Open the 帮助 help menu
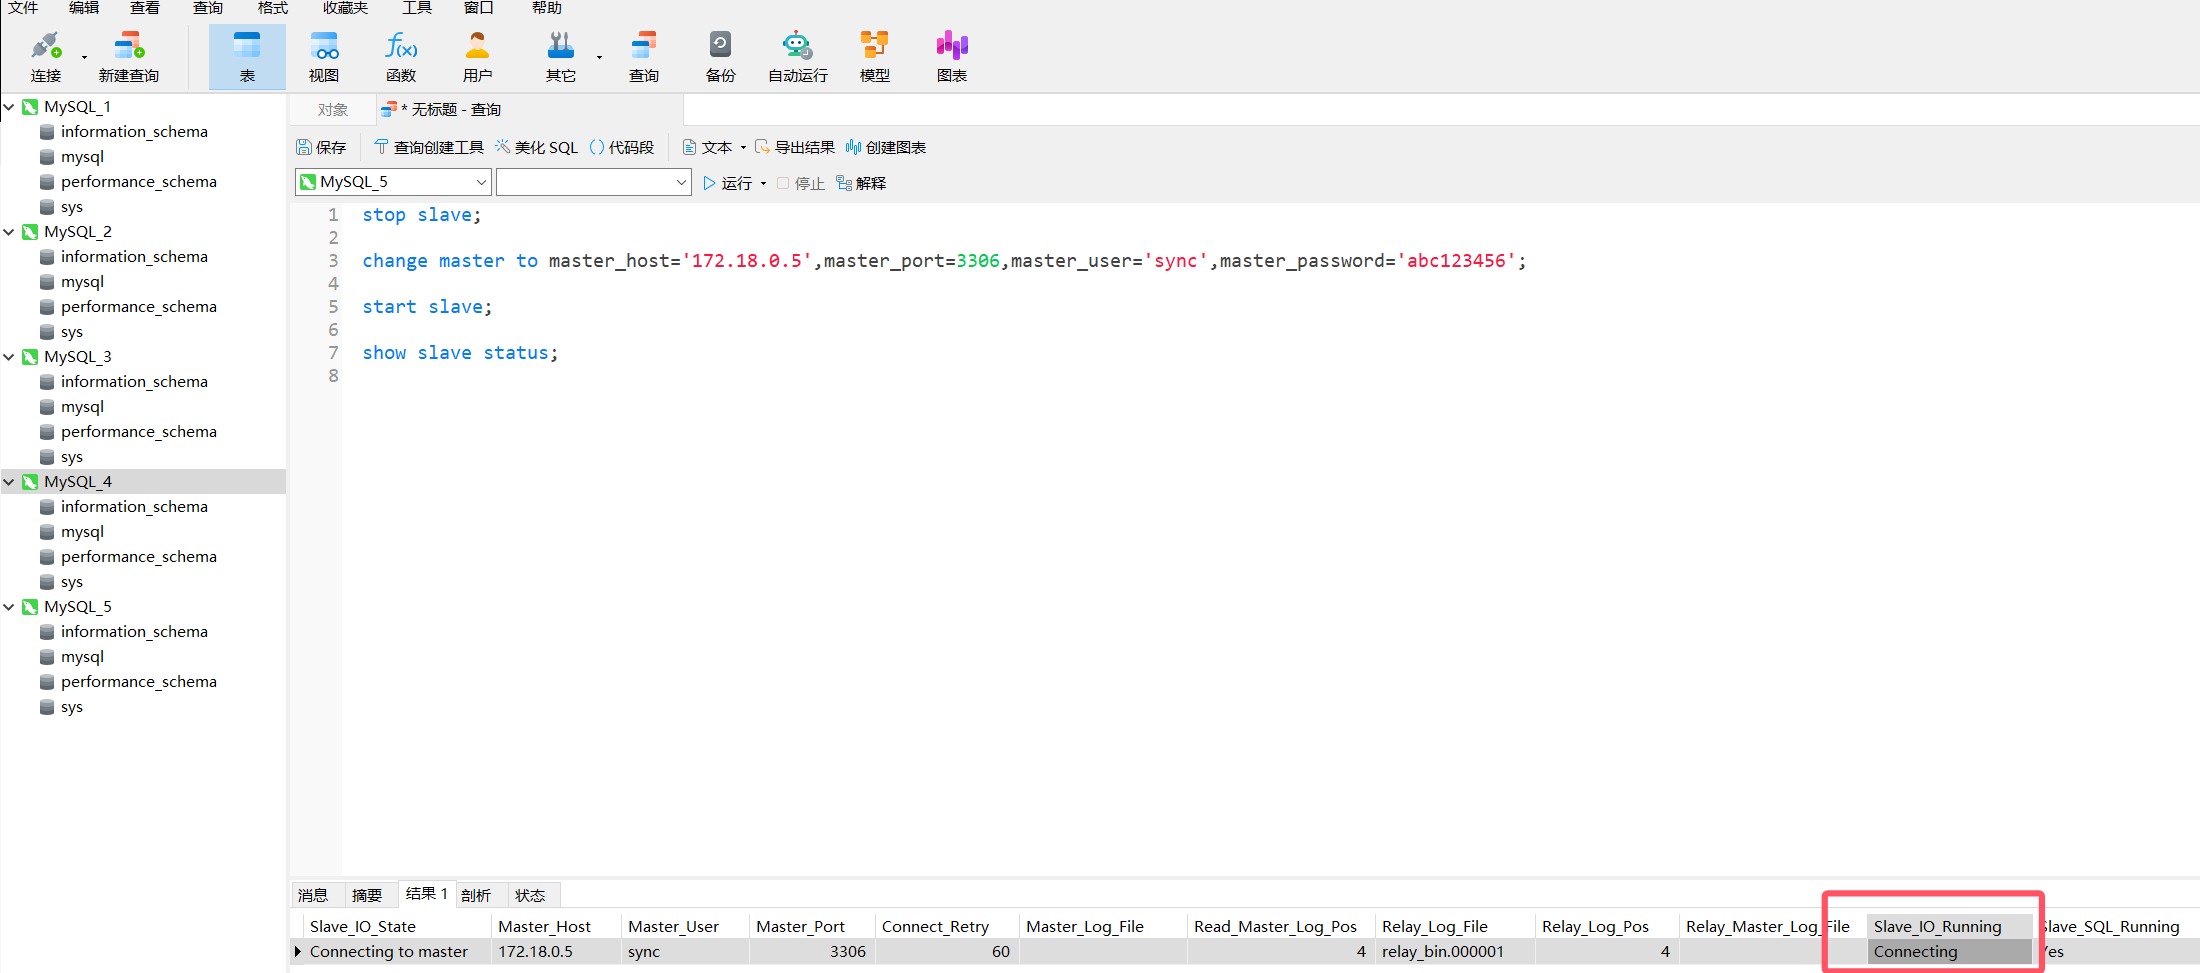The height and width of the screenshot is (973, 2200). pos(547,8)
